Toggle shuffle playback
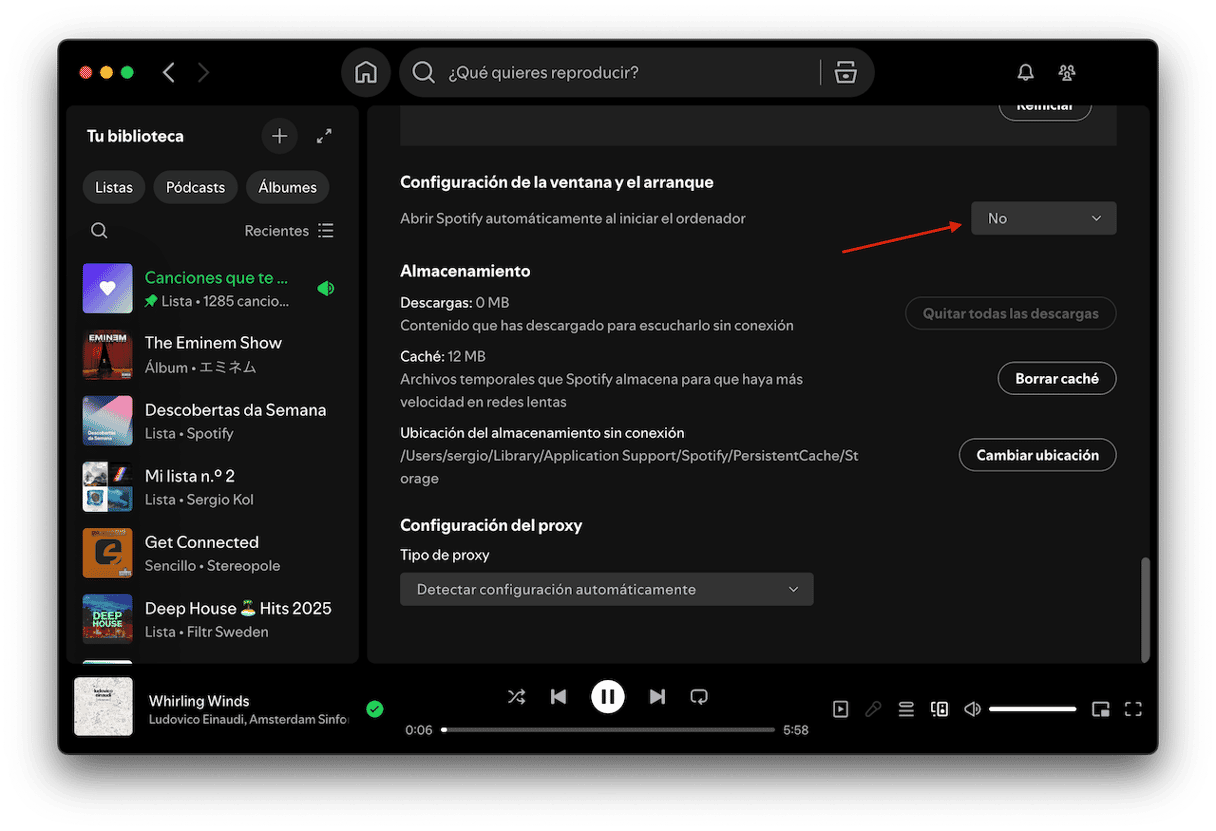Screen dimensions: 1216x831 pyautogui.click(x=516, y=697)
